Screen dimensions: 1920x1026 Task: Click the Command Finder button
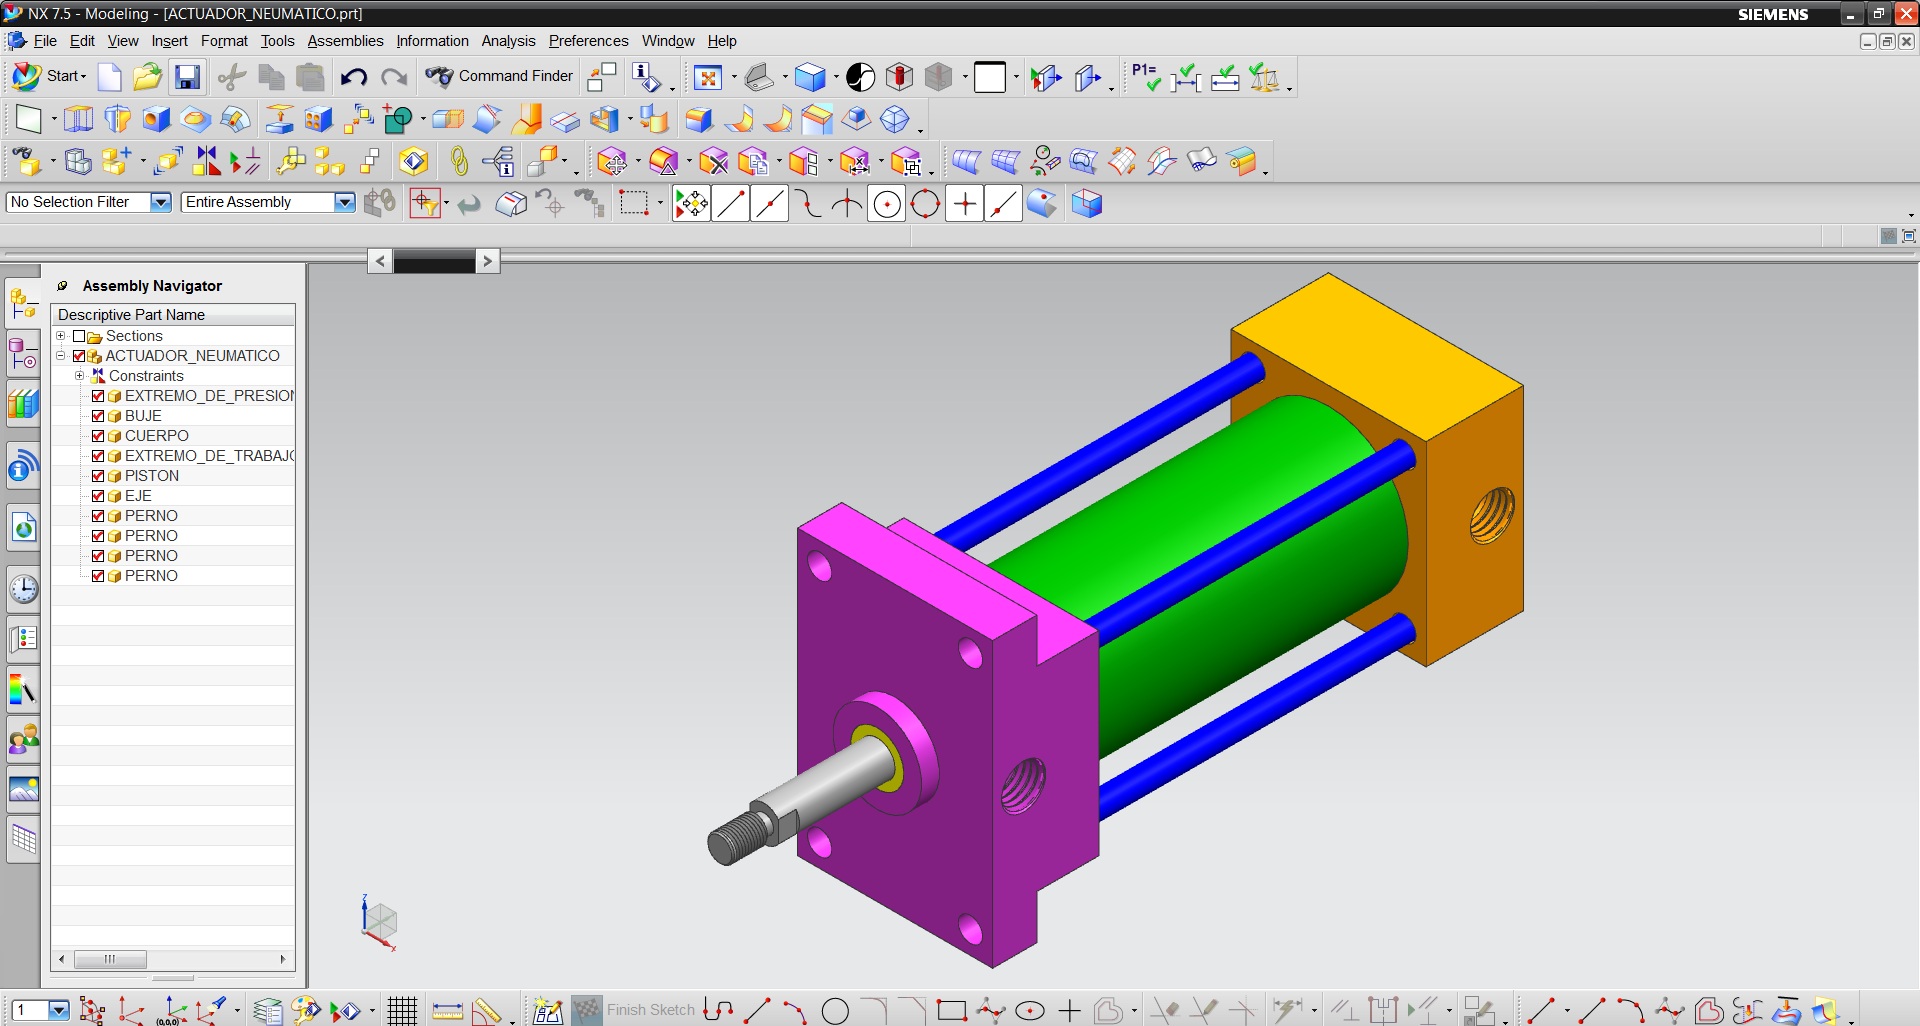(498, 76)
